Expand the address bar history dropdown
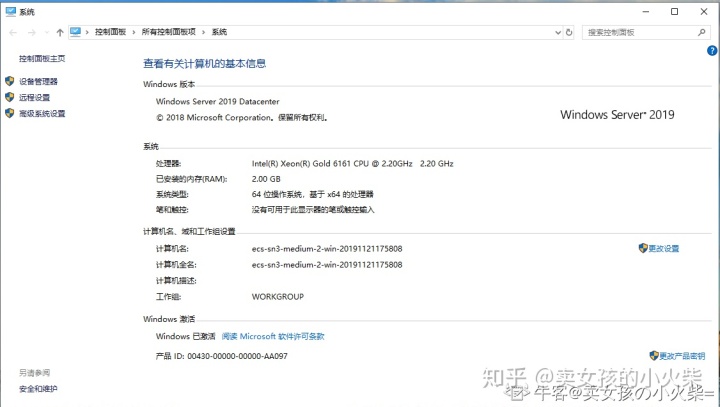 tap(558, 32)
